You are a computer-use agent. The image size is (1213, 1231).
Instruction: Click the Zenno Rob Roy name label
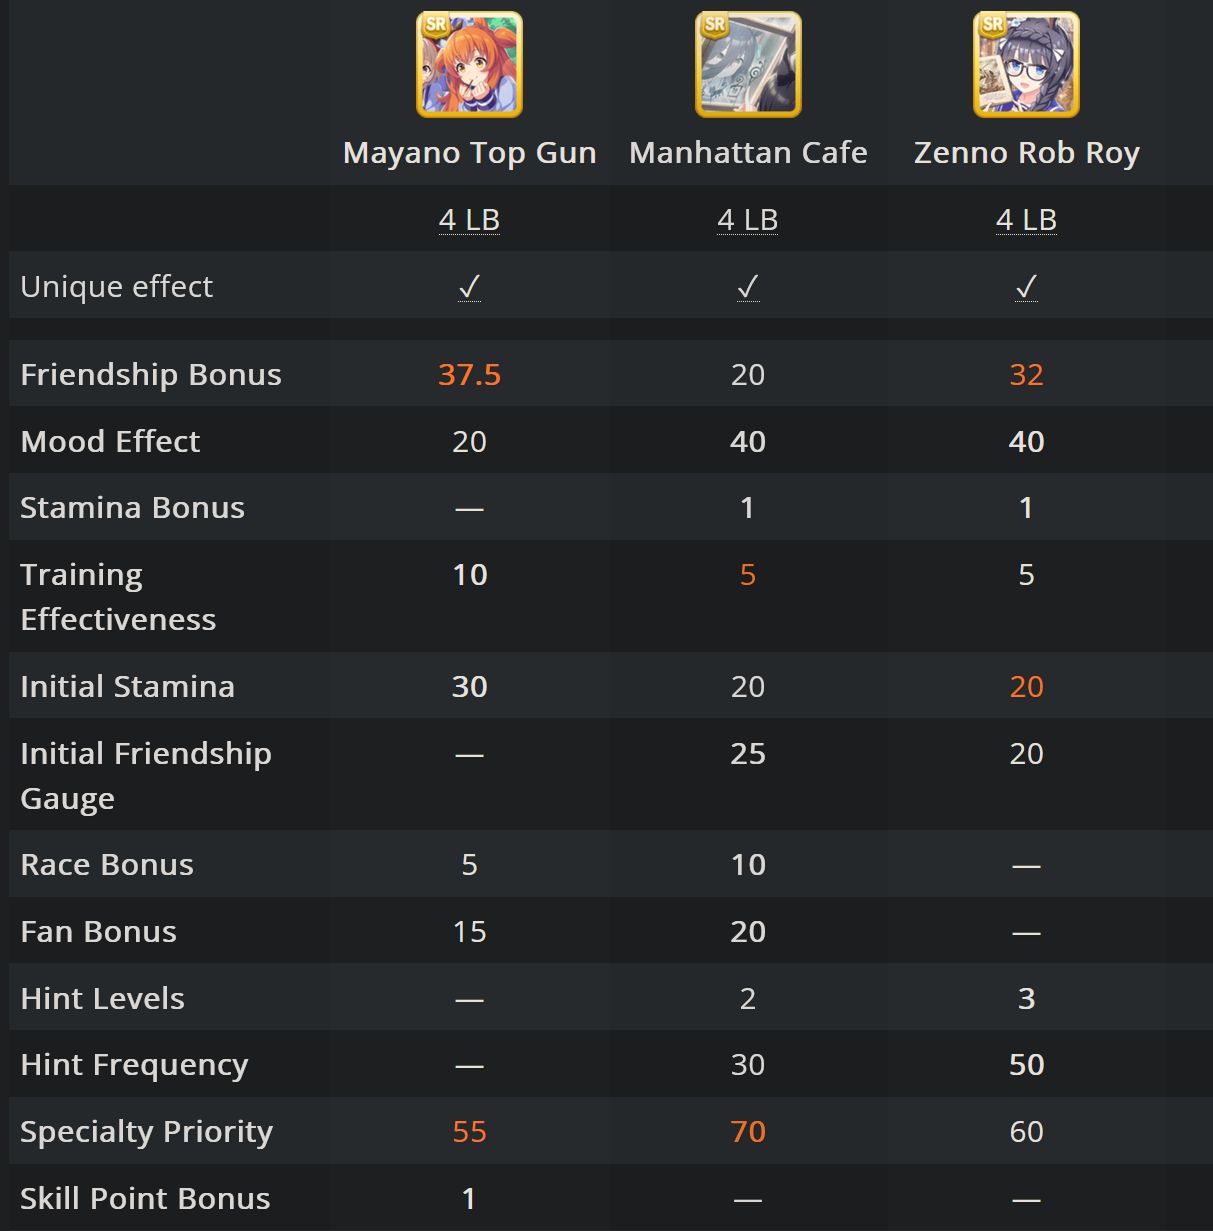point(1026,153)
